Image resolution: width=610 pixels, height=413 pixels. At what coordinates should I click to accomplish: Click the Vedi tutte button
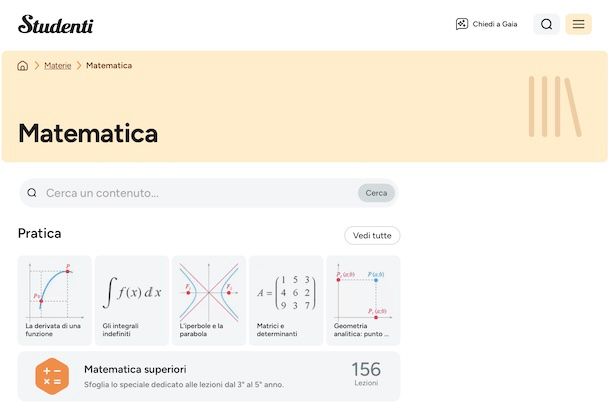pyautogui.click(x=372, y=236)
